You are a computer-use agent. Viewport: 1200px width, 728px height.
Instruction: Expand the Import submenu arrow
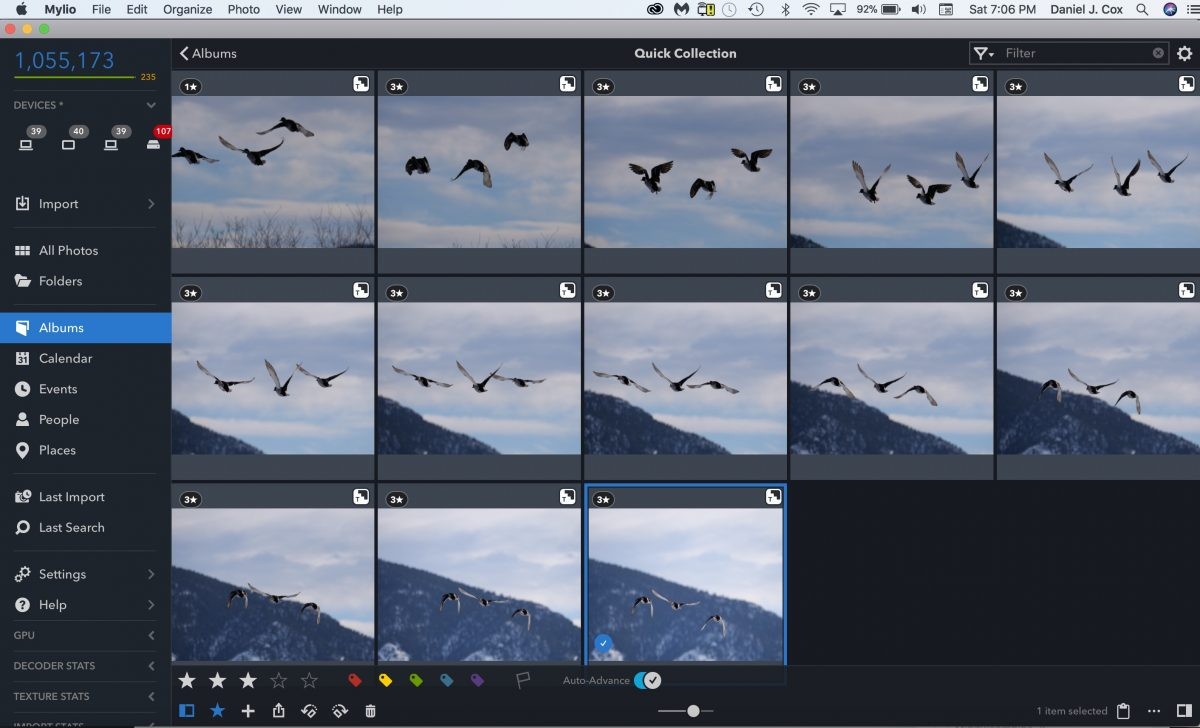coord(151,204)
